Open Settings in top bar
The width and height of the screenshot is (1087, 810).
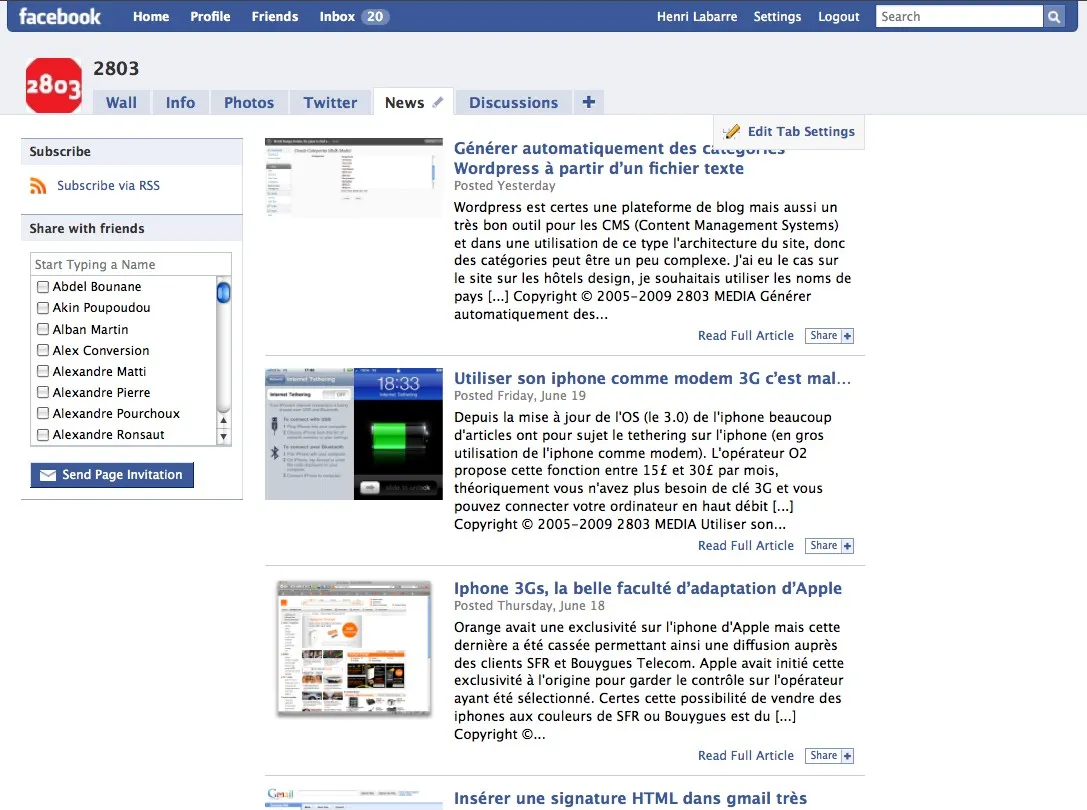[777, 17]
